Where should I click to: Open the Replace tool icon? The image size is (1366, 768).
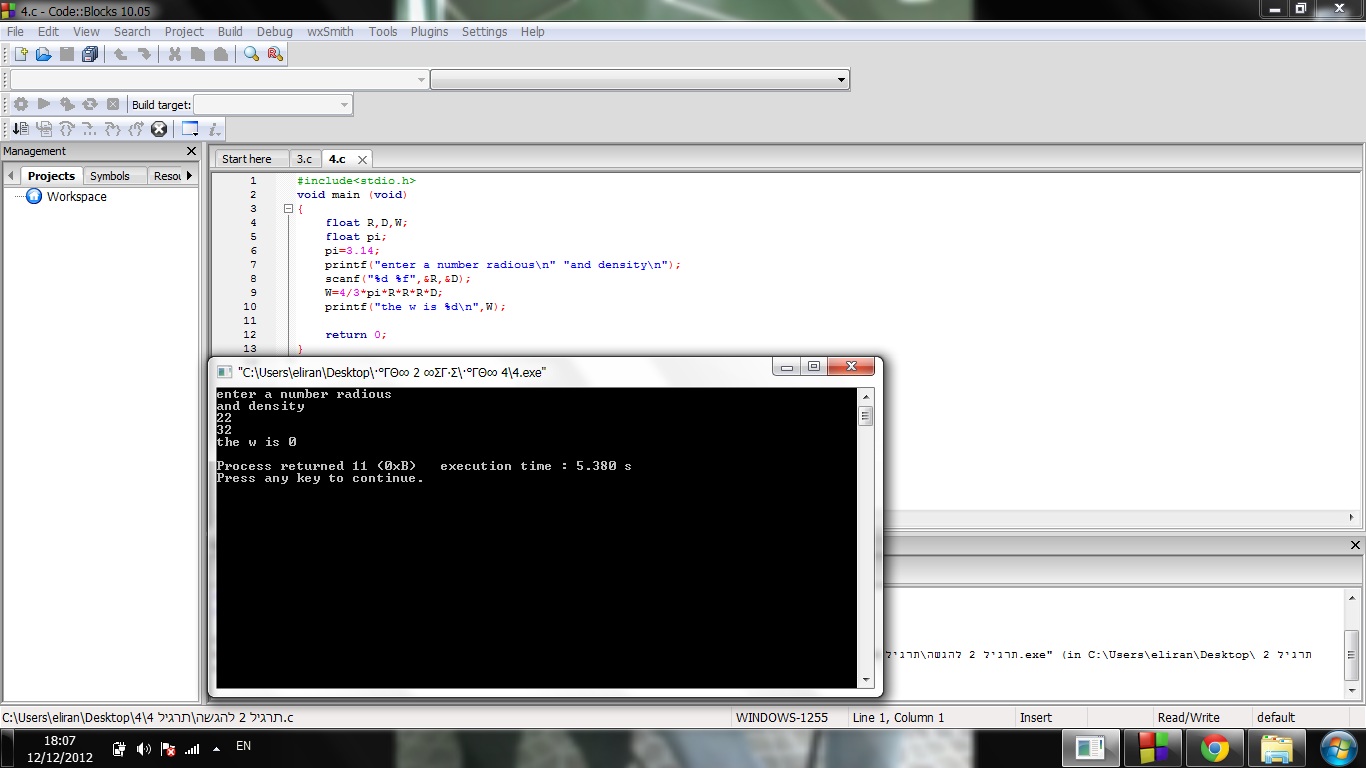point(275,55)
